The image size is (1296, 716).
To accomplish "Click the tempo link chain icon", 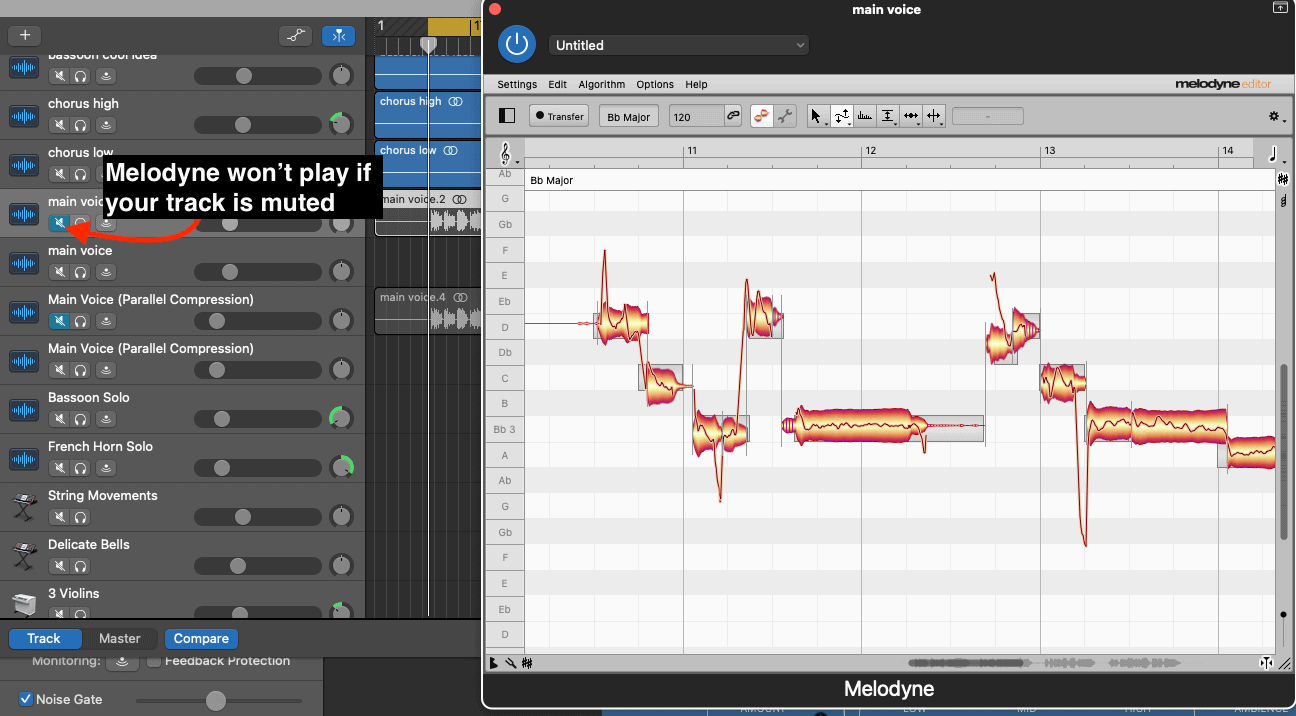I will pyautogui.click(x=734, y=116).
